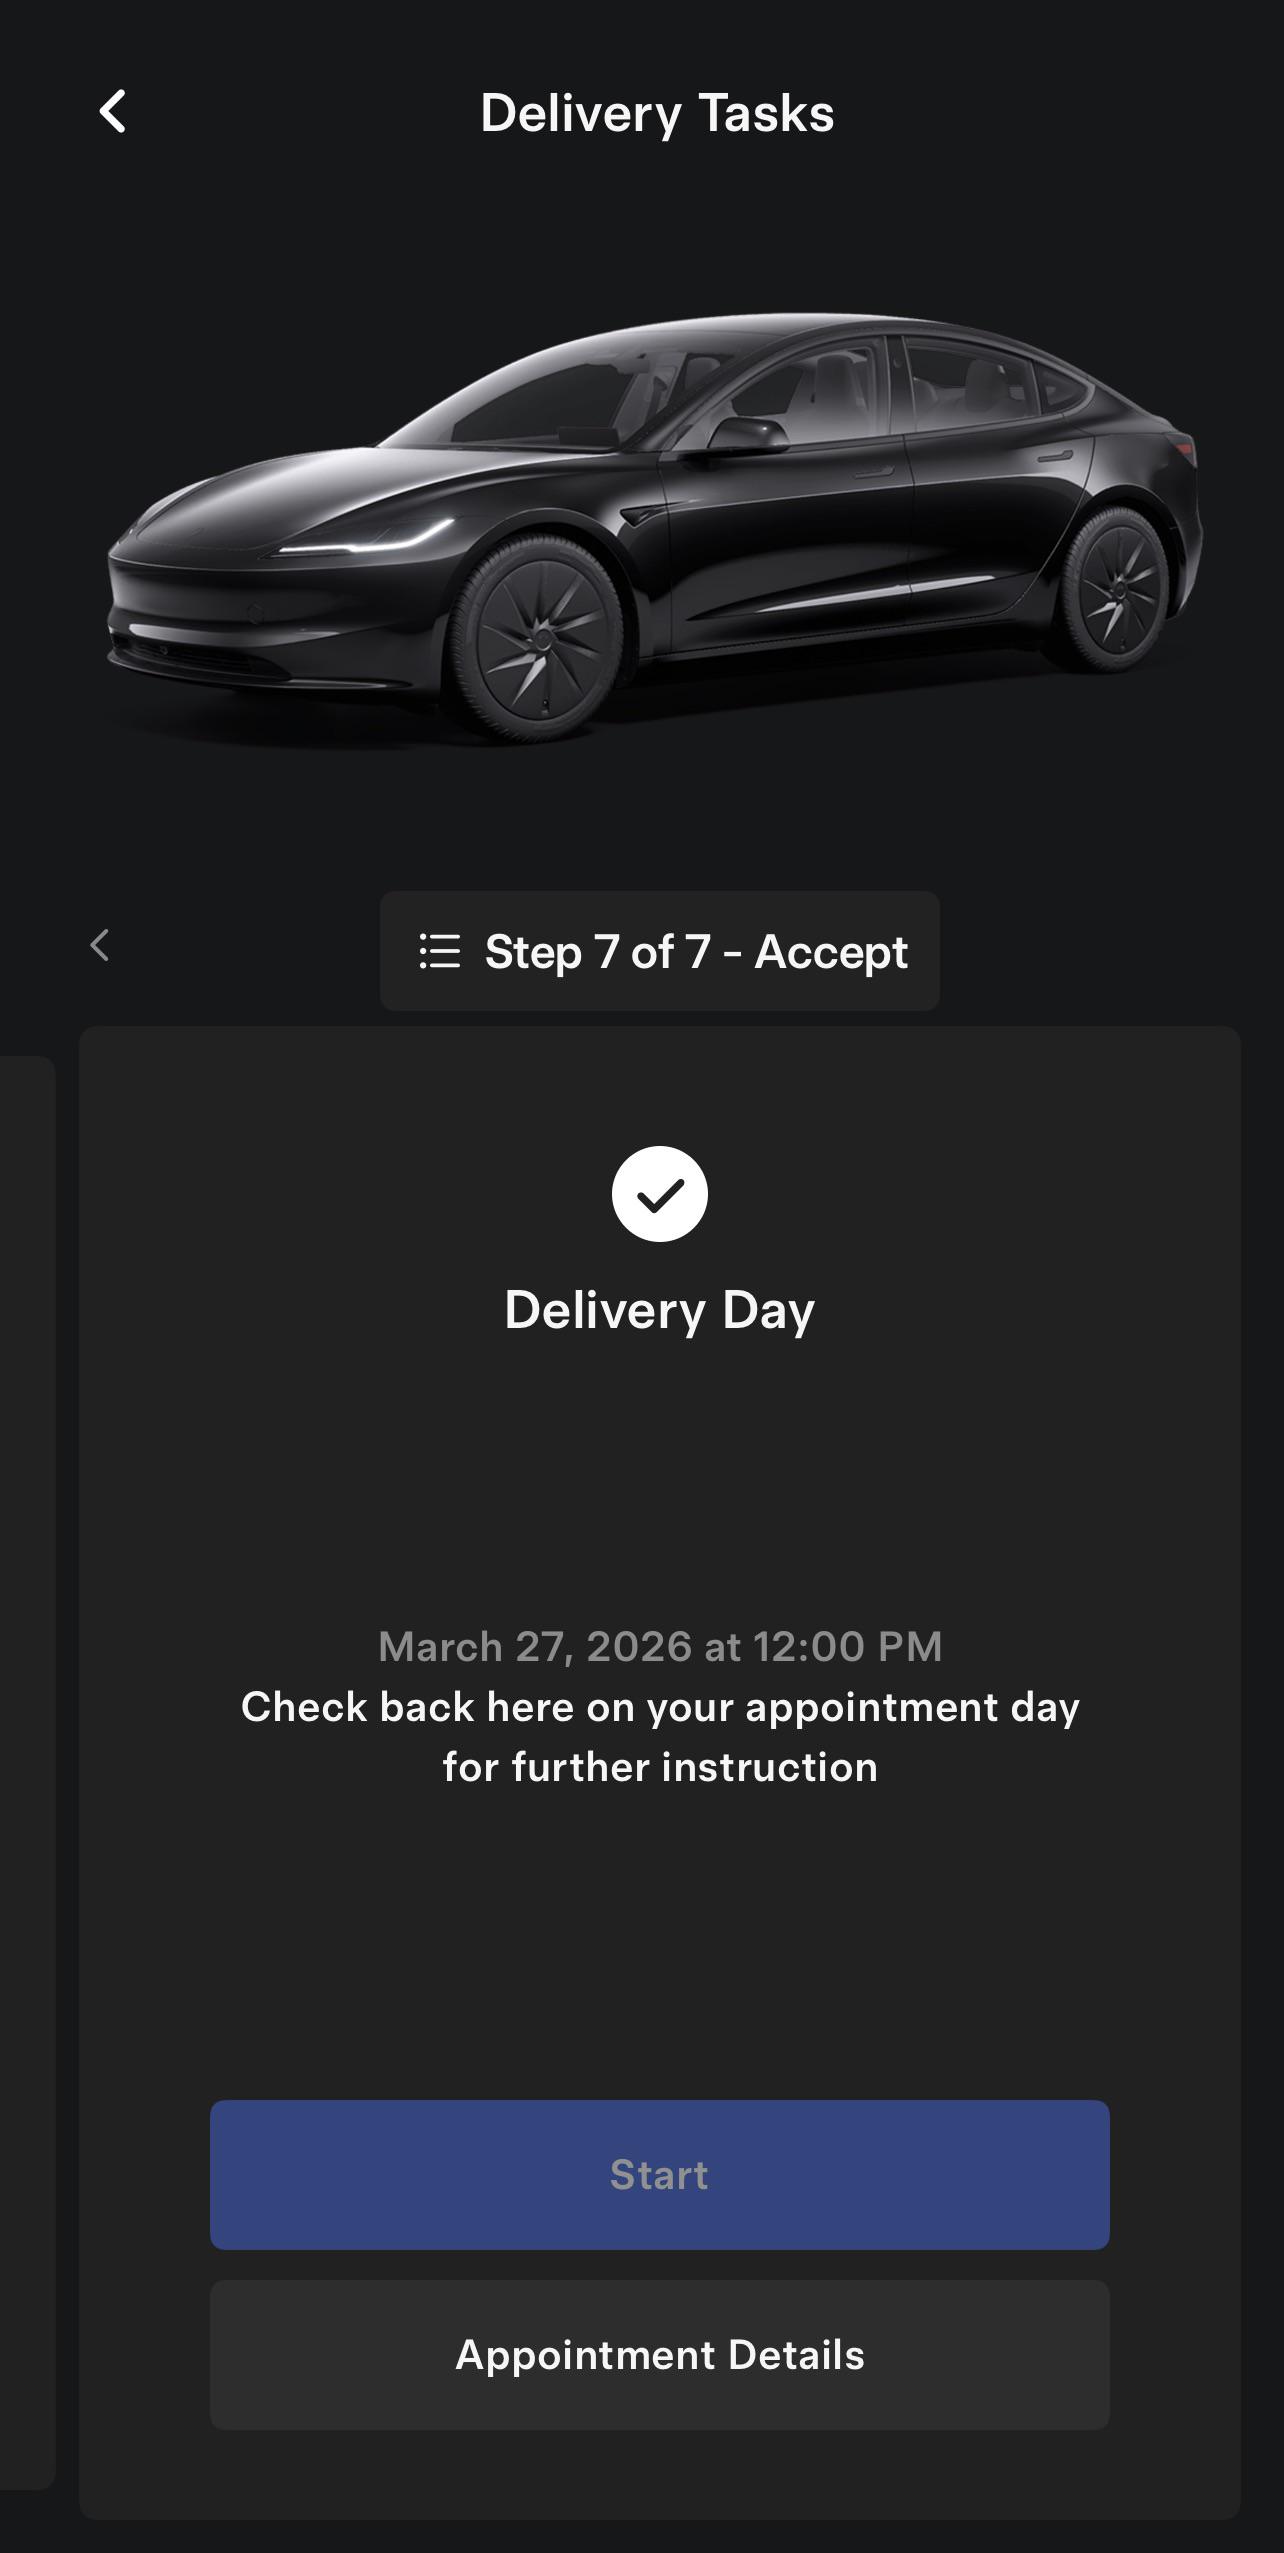Tap the March 27, 2026 appointment time

(x=659, y=1647)
